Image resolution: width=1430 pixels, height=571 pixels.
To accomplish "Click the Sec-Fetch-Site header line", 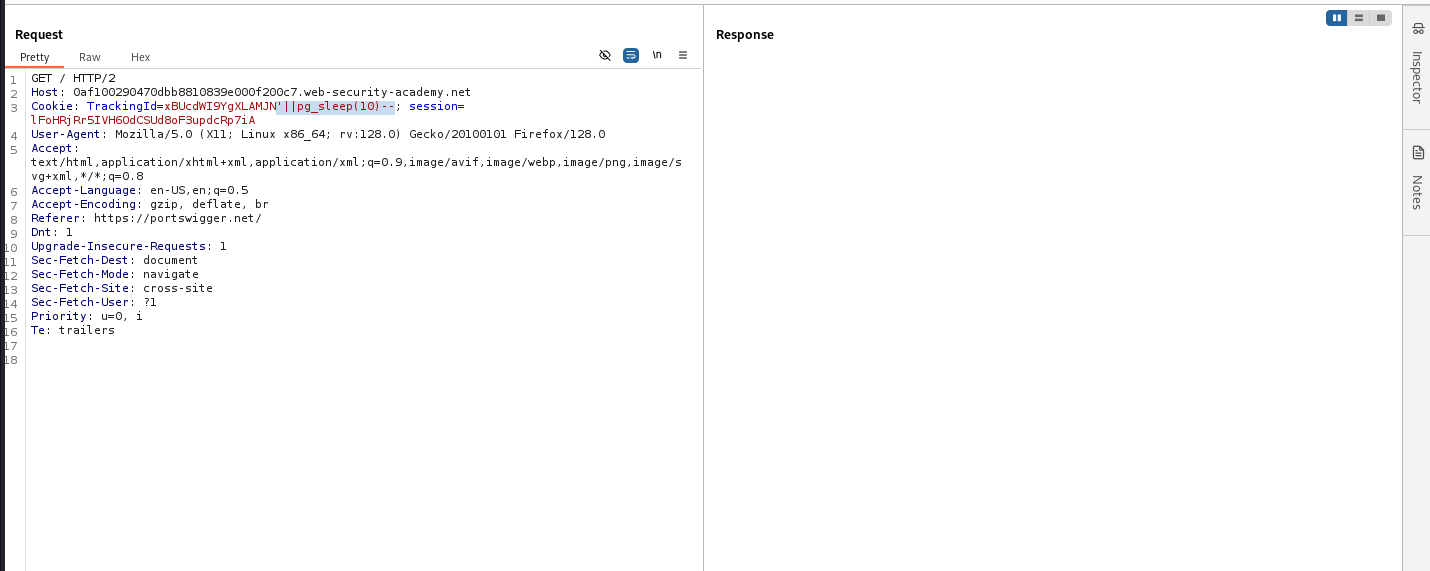I will (122, 288).
